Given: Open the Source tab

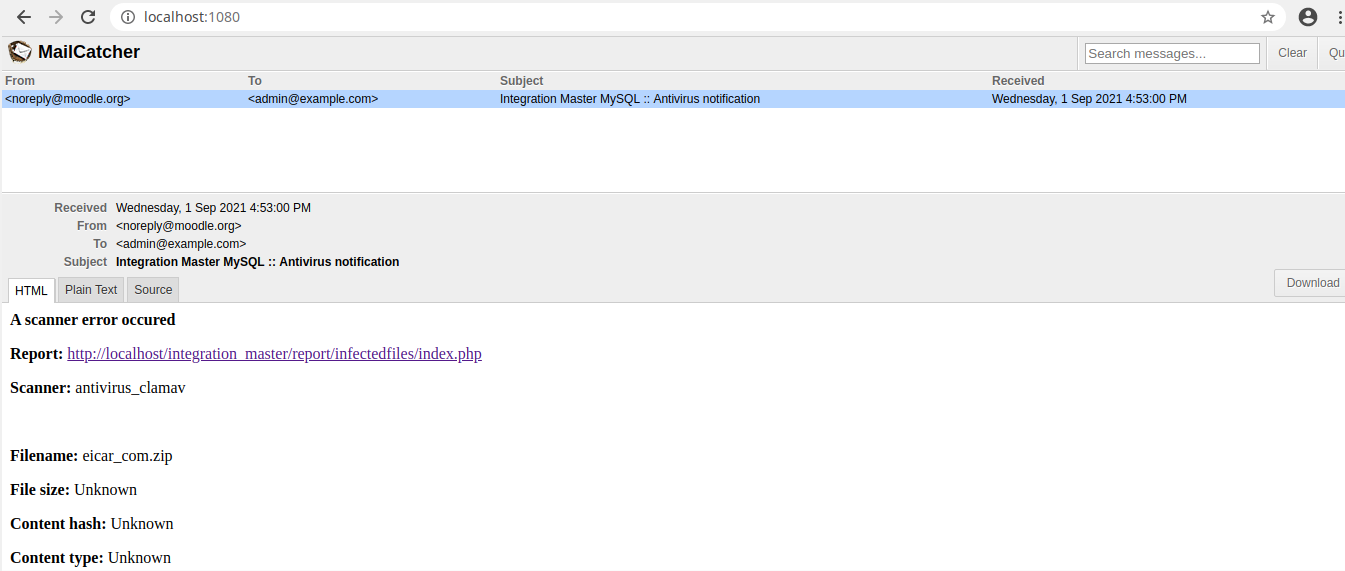Looking at the screenshot, I should pyautogui.click(x=153, y=290).
